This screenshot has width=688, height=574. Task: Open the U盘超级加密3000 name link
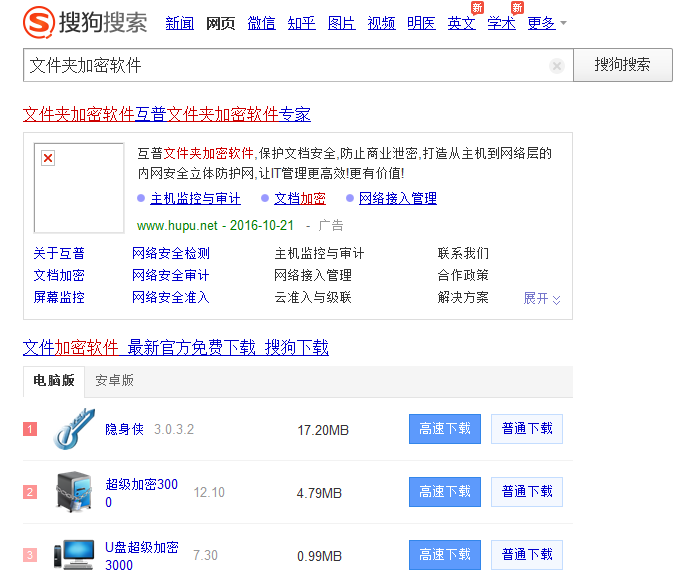point(142,556)
